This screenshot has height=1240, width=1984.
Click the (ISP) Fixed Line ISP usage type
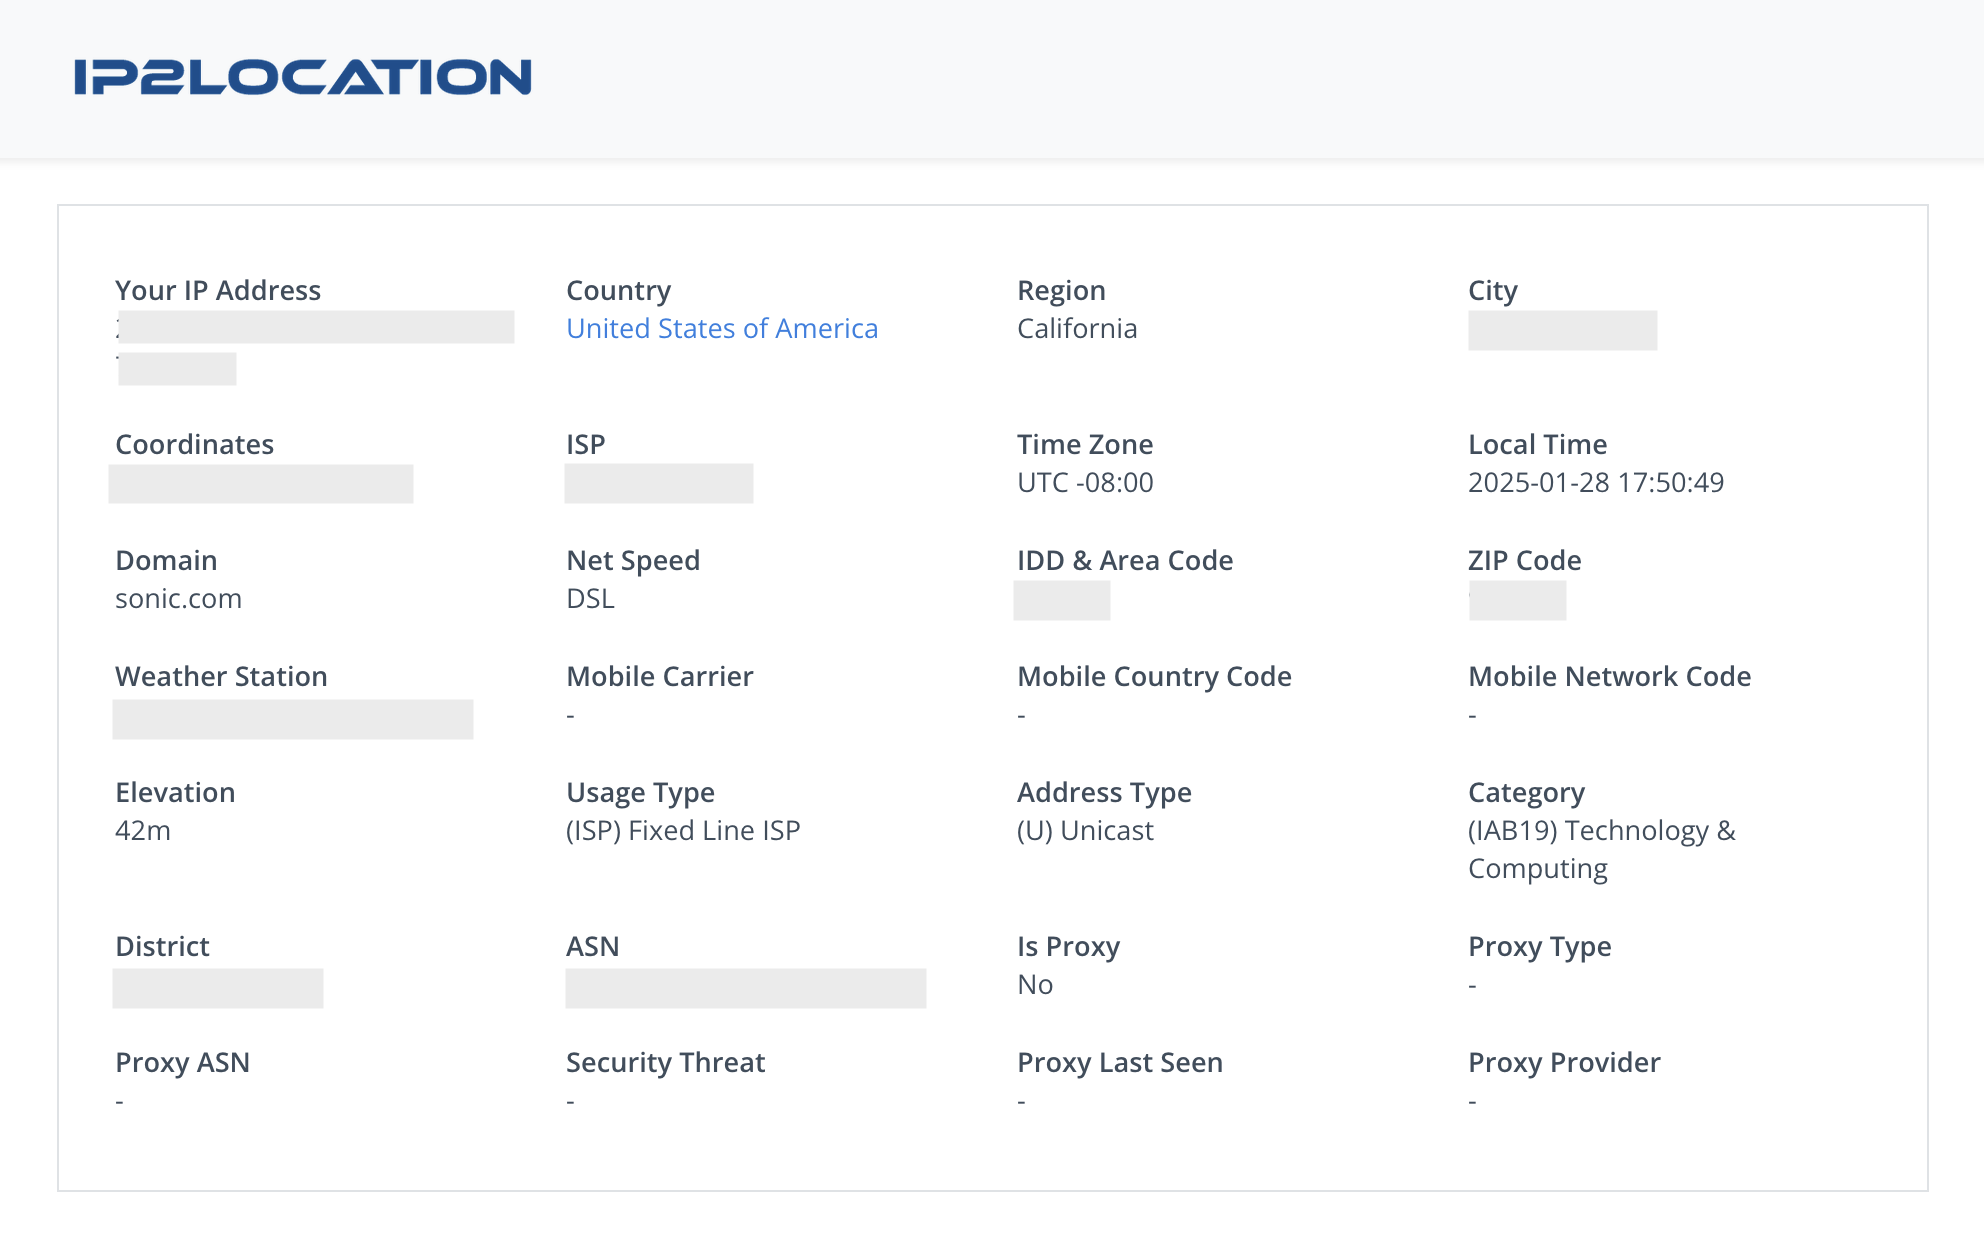pyautogui.click(x=683, y=830)
